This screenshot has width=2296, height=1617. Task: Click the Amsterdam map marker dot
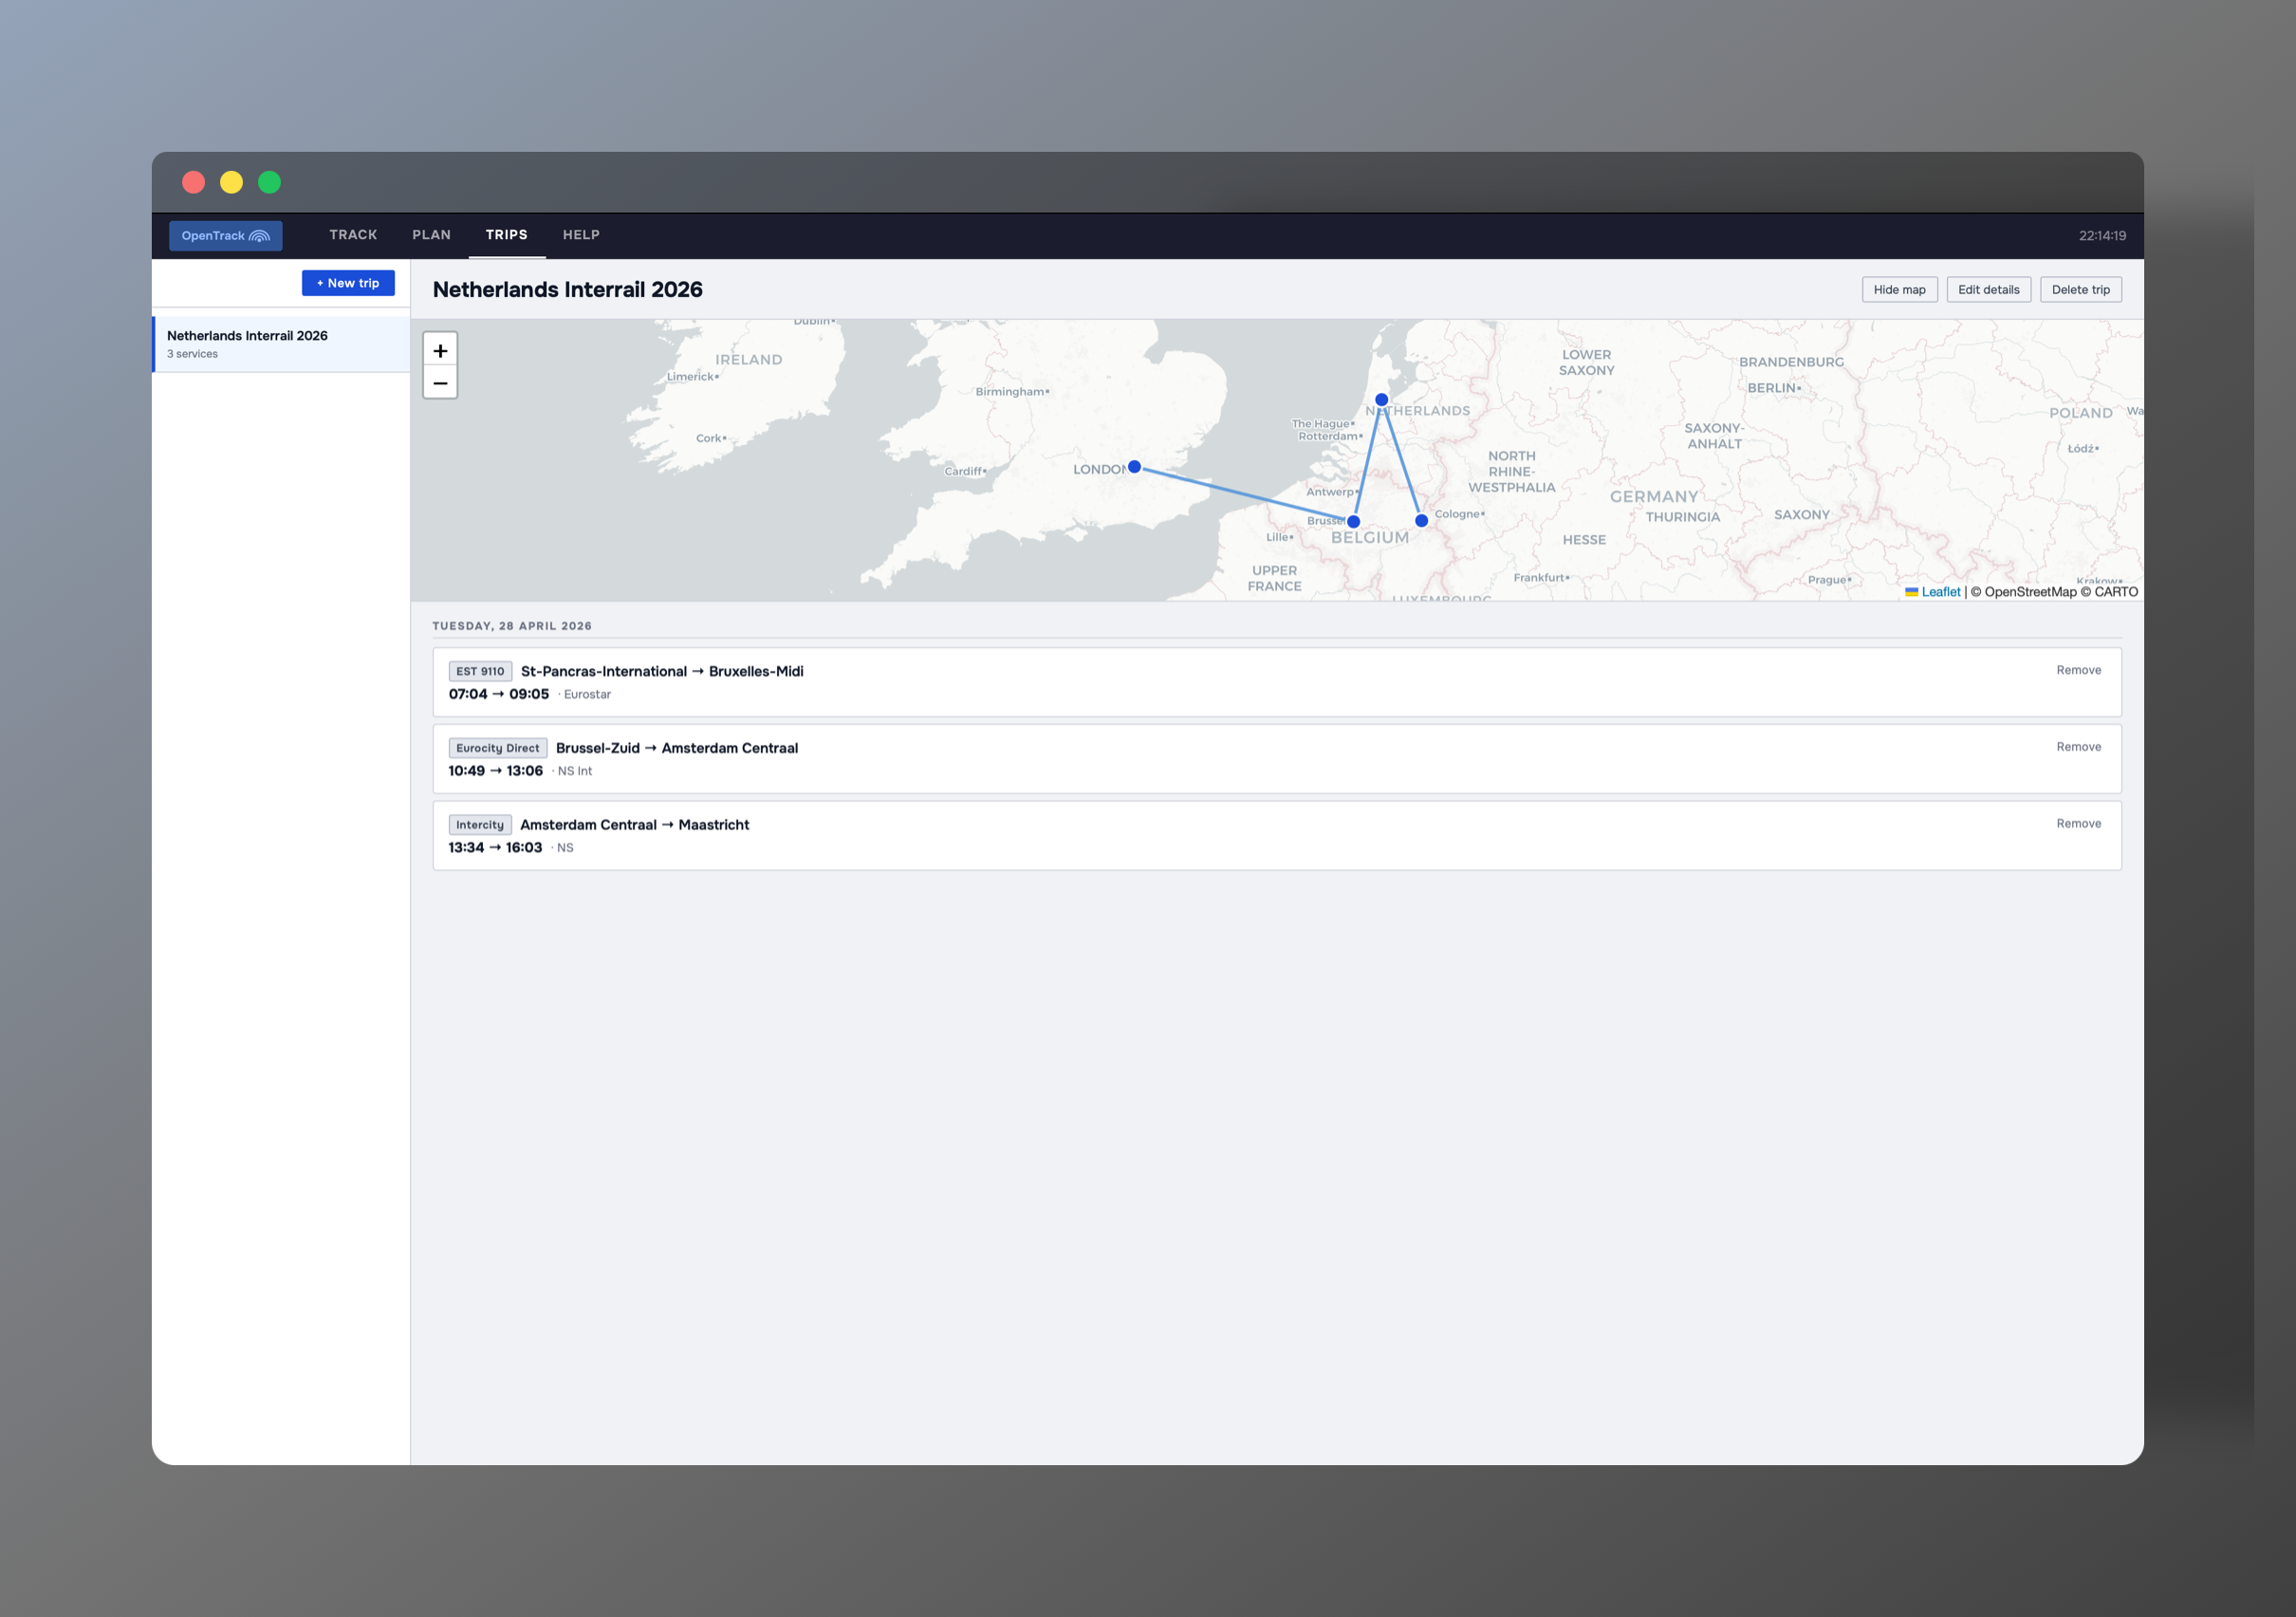pos(1381,400)
